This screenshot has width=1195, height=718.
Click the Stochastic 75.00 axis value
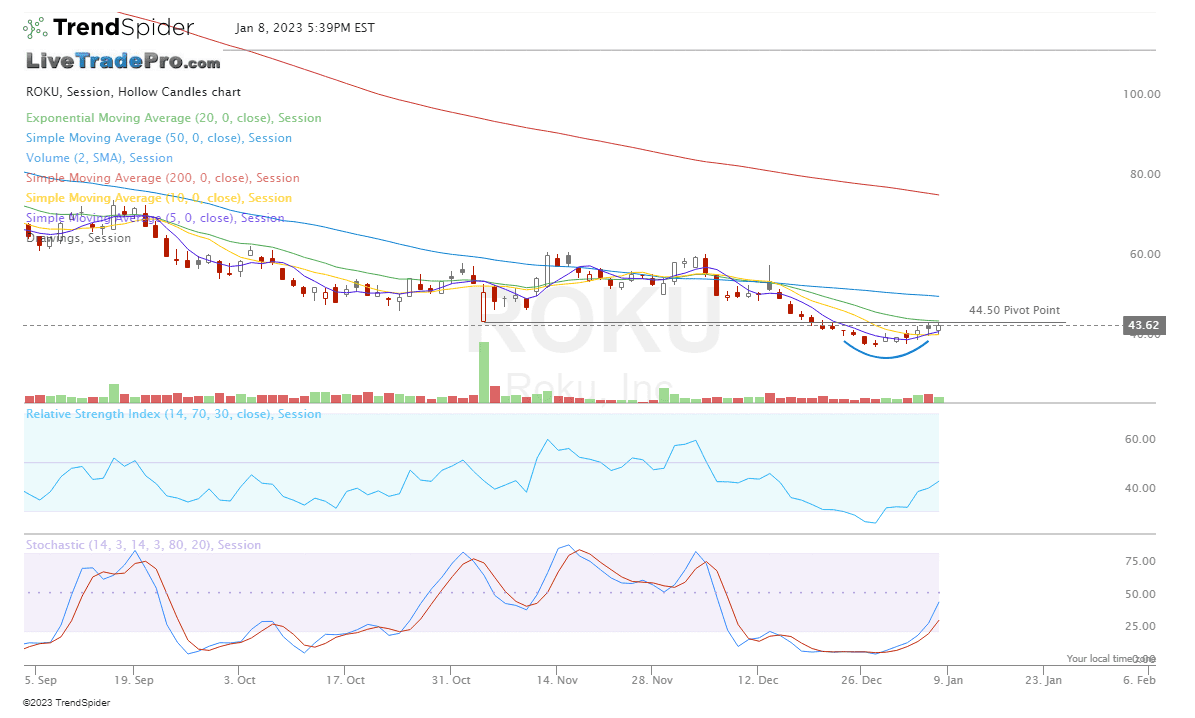[1140, 561]
